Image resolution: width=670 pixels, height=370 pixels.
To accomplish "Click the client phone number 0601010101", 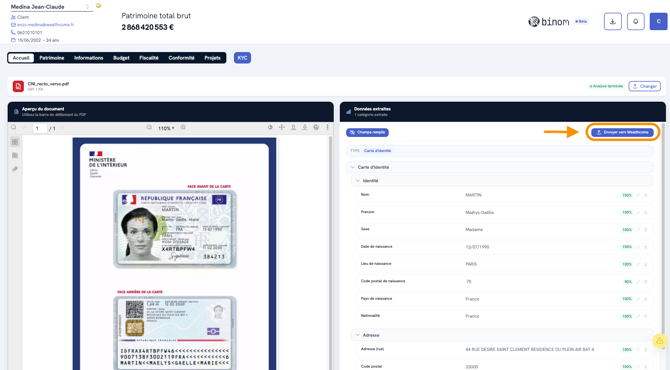I will click(29, 32).
